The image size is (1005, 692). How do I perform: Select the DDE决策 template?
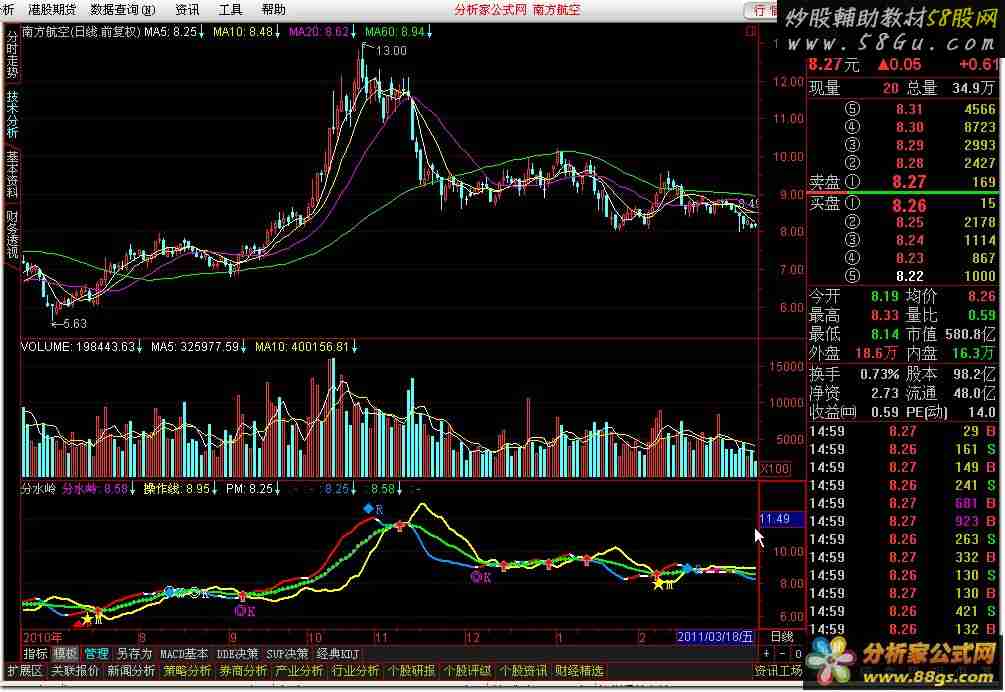pyautogui.click(x=237, y=654)
